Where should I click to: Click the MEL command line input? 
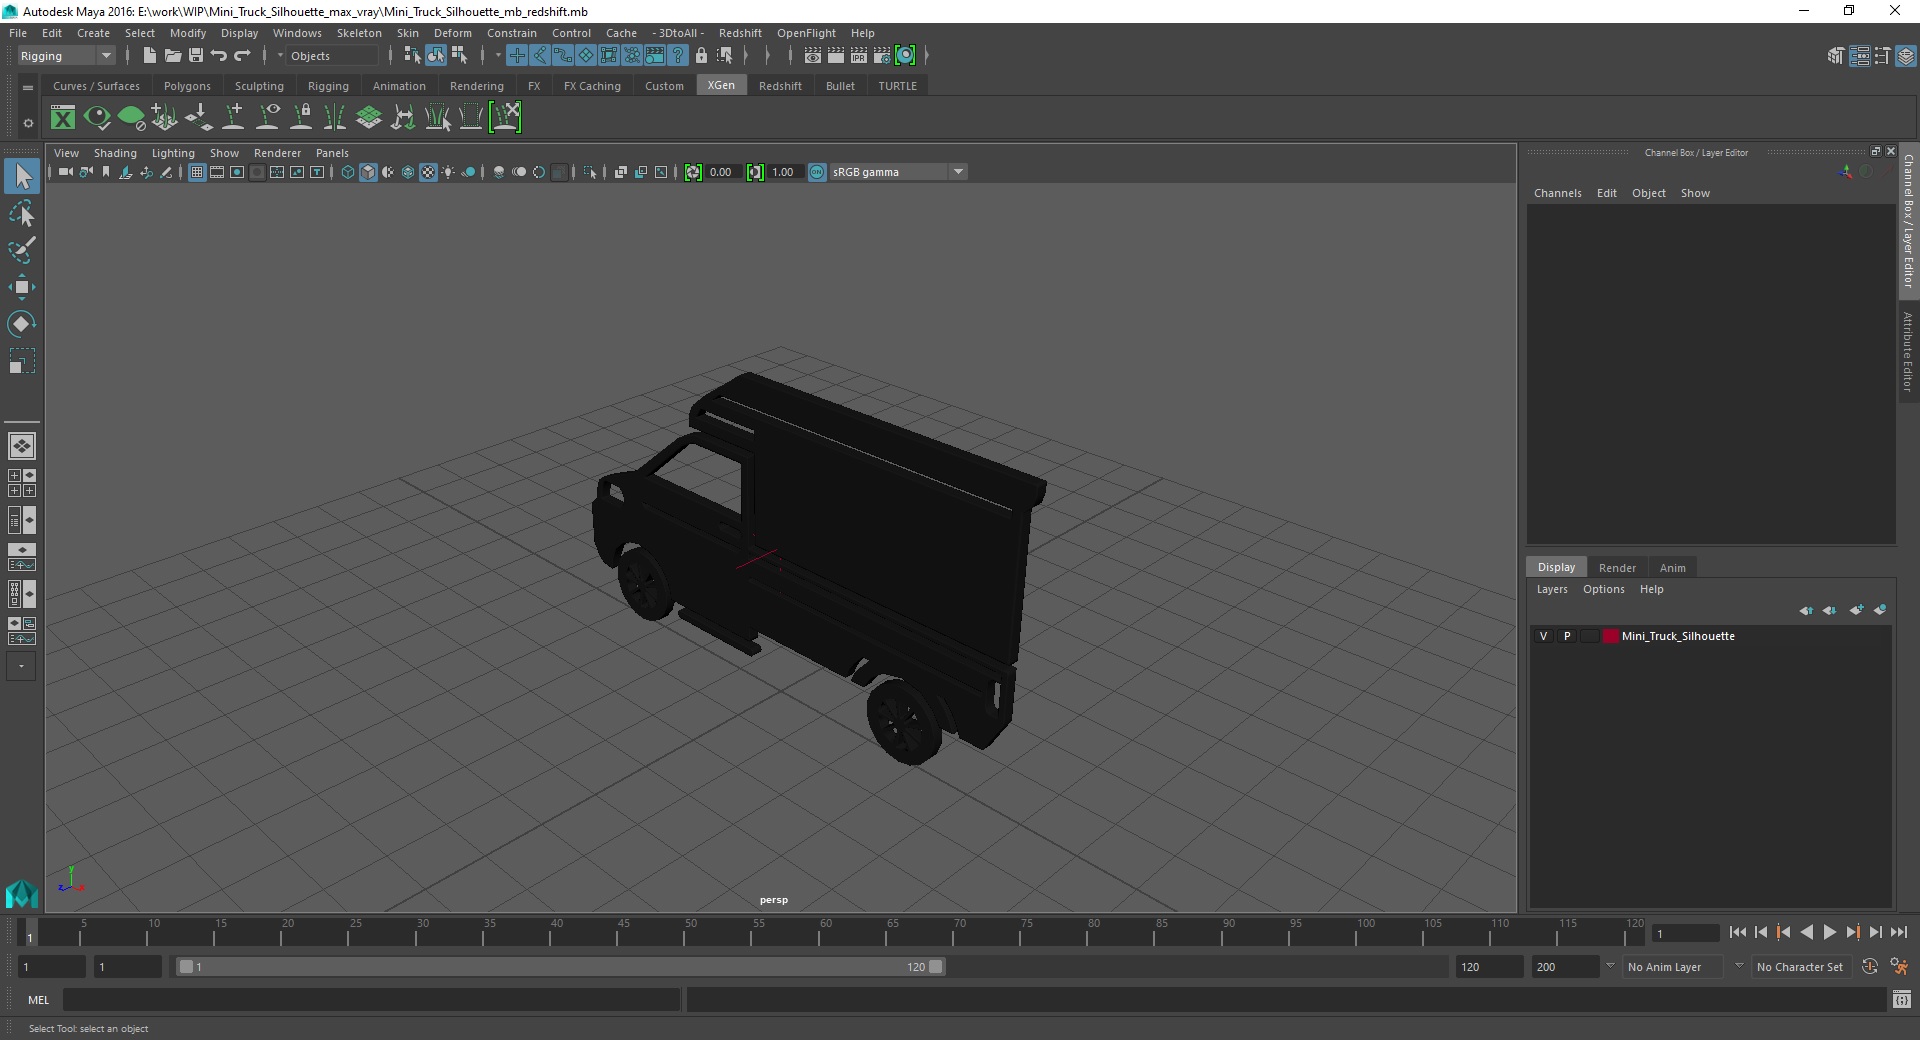[x=371, y=999]
